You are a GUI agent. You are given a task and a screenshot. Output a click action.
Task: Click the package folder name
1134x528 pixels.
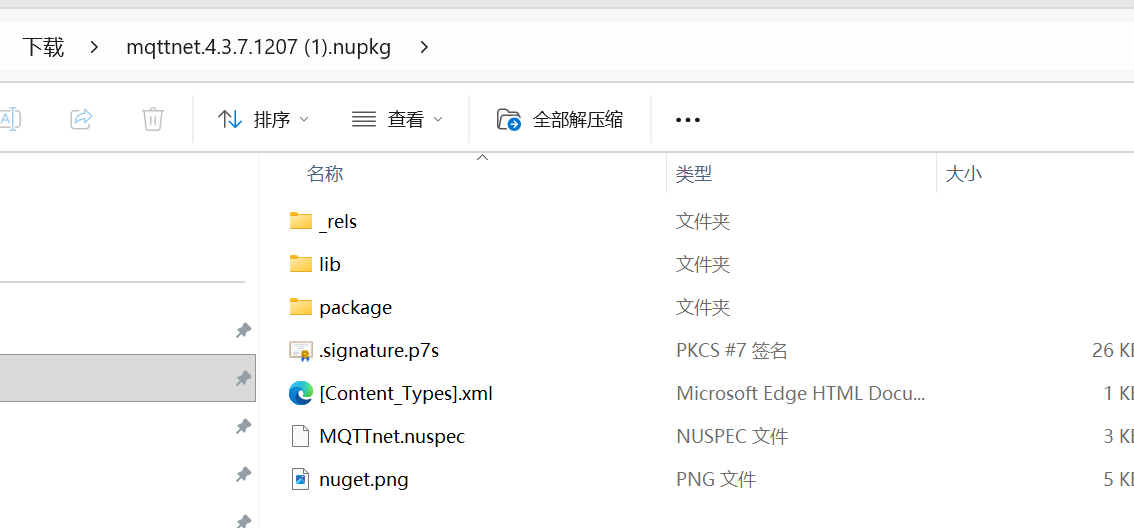pyautogui.click(x=356, y=308)
